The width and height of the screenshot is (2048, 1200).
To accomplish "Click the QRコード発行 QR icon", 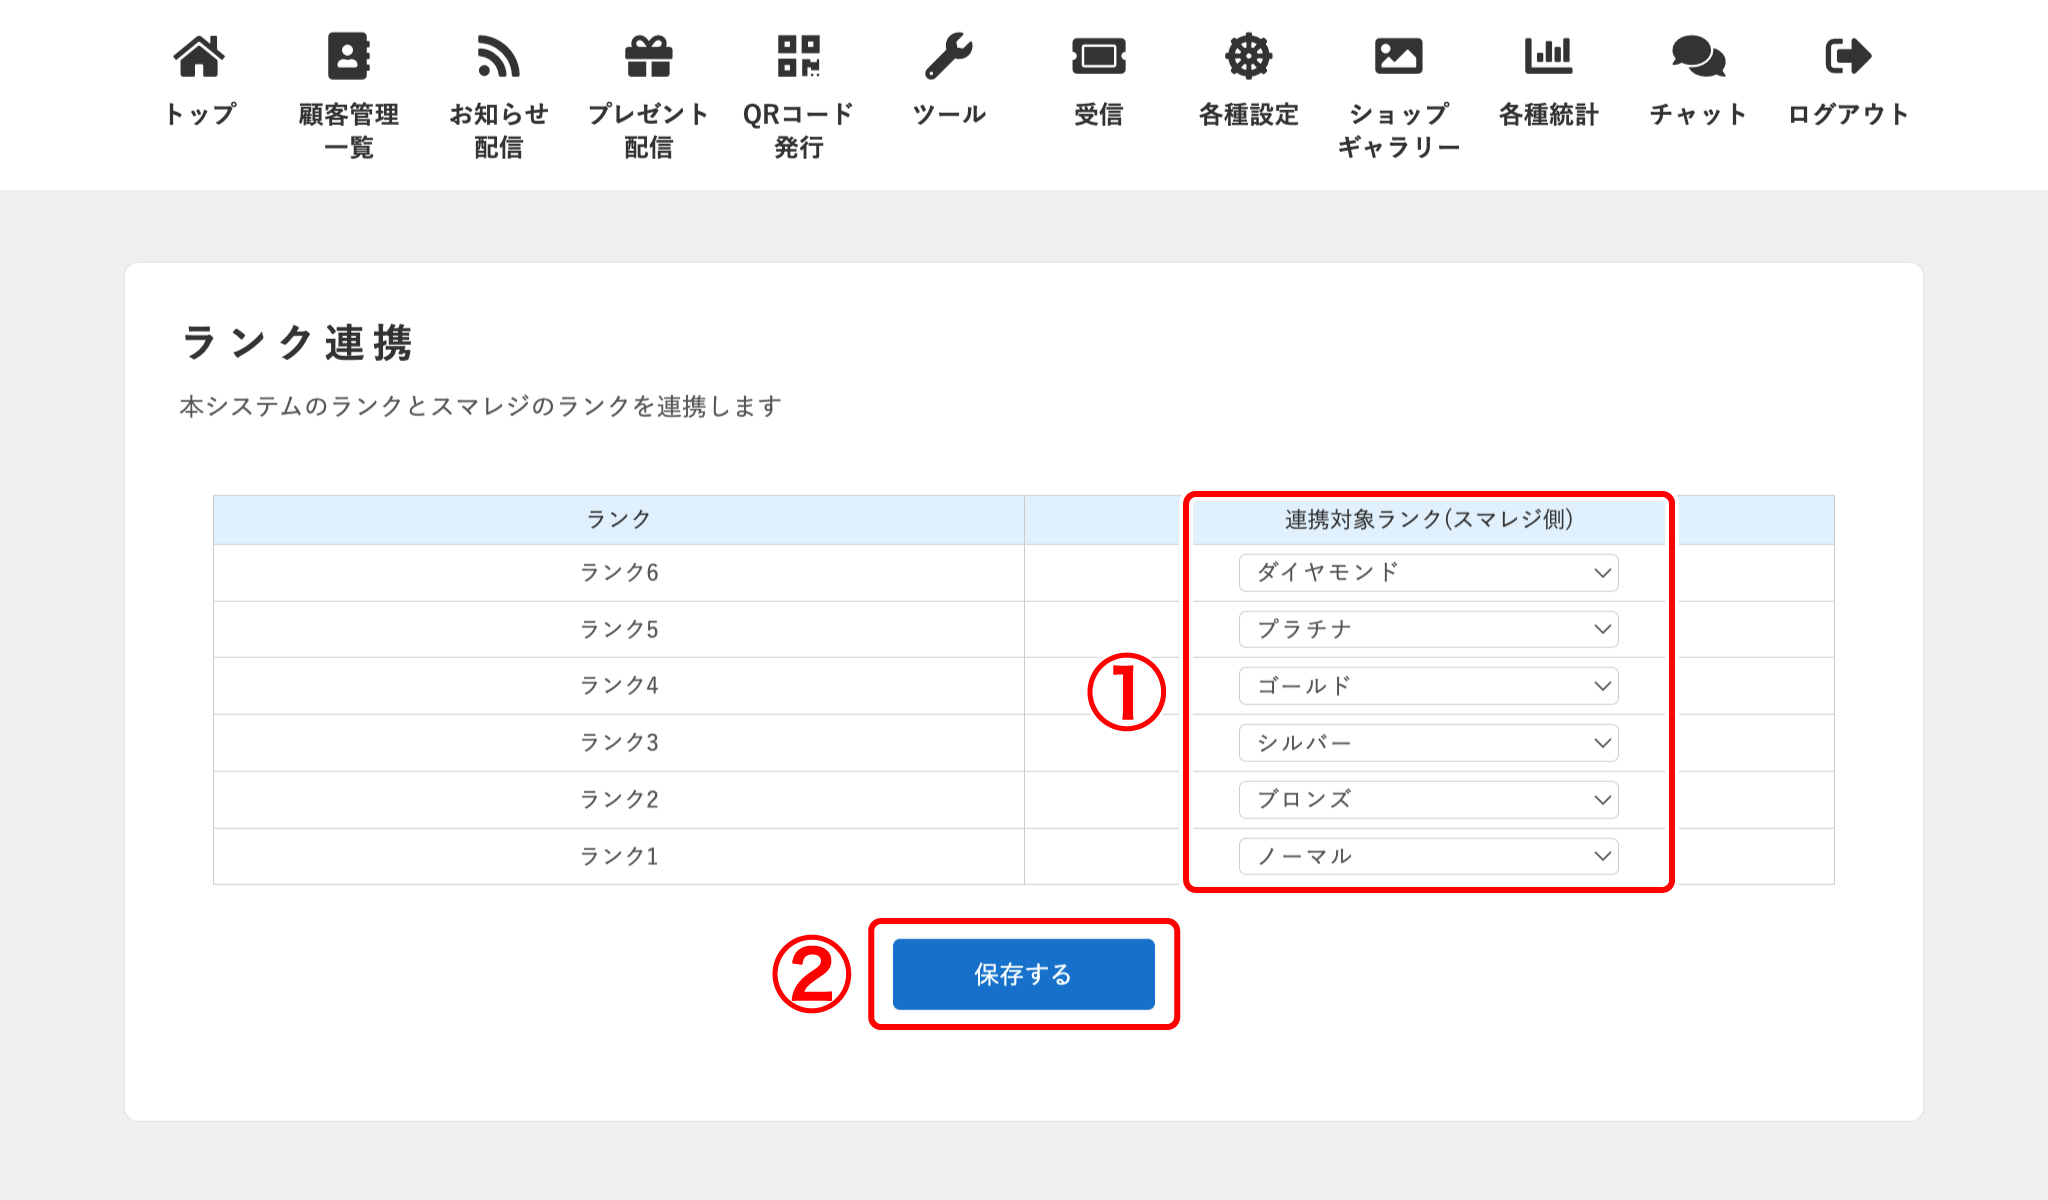I will [x=799, y=56].
